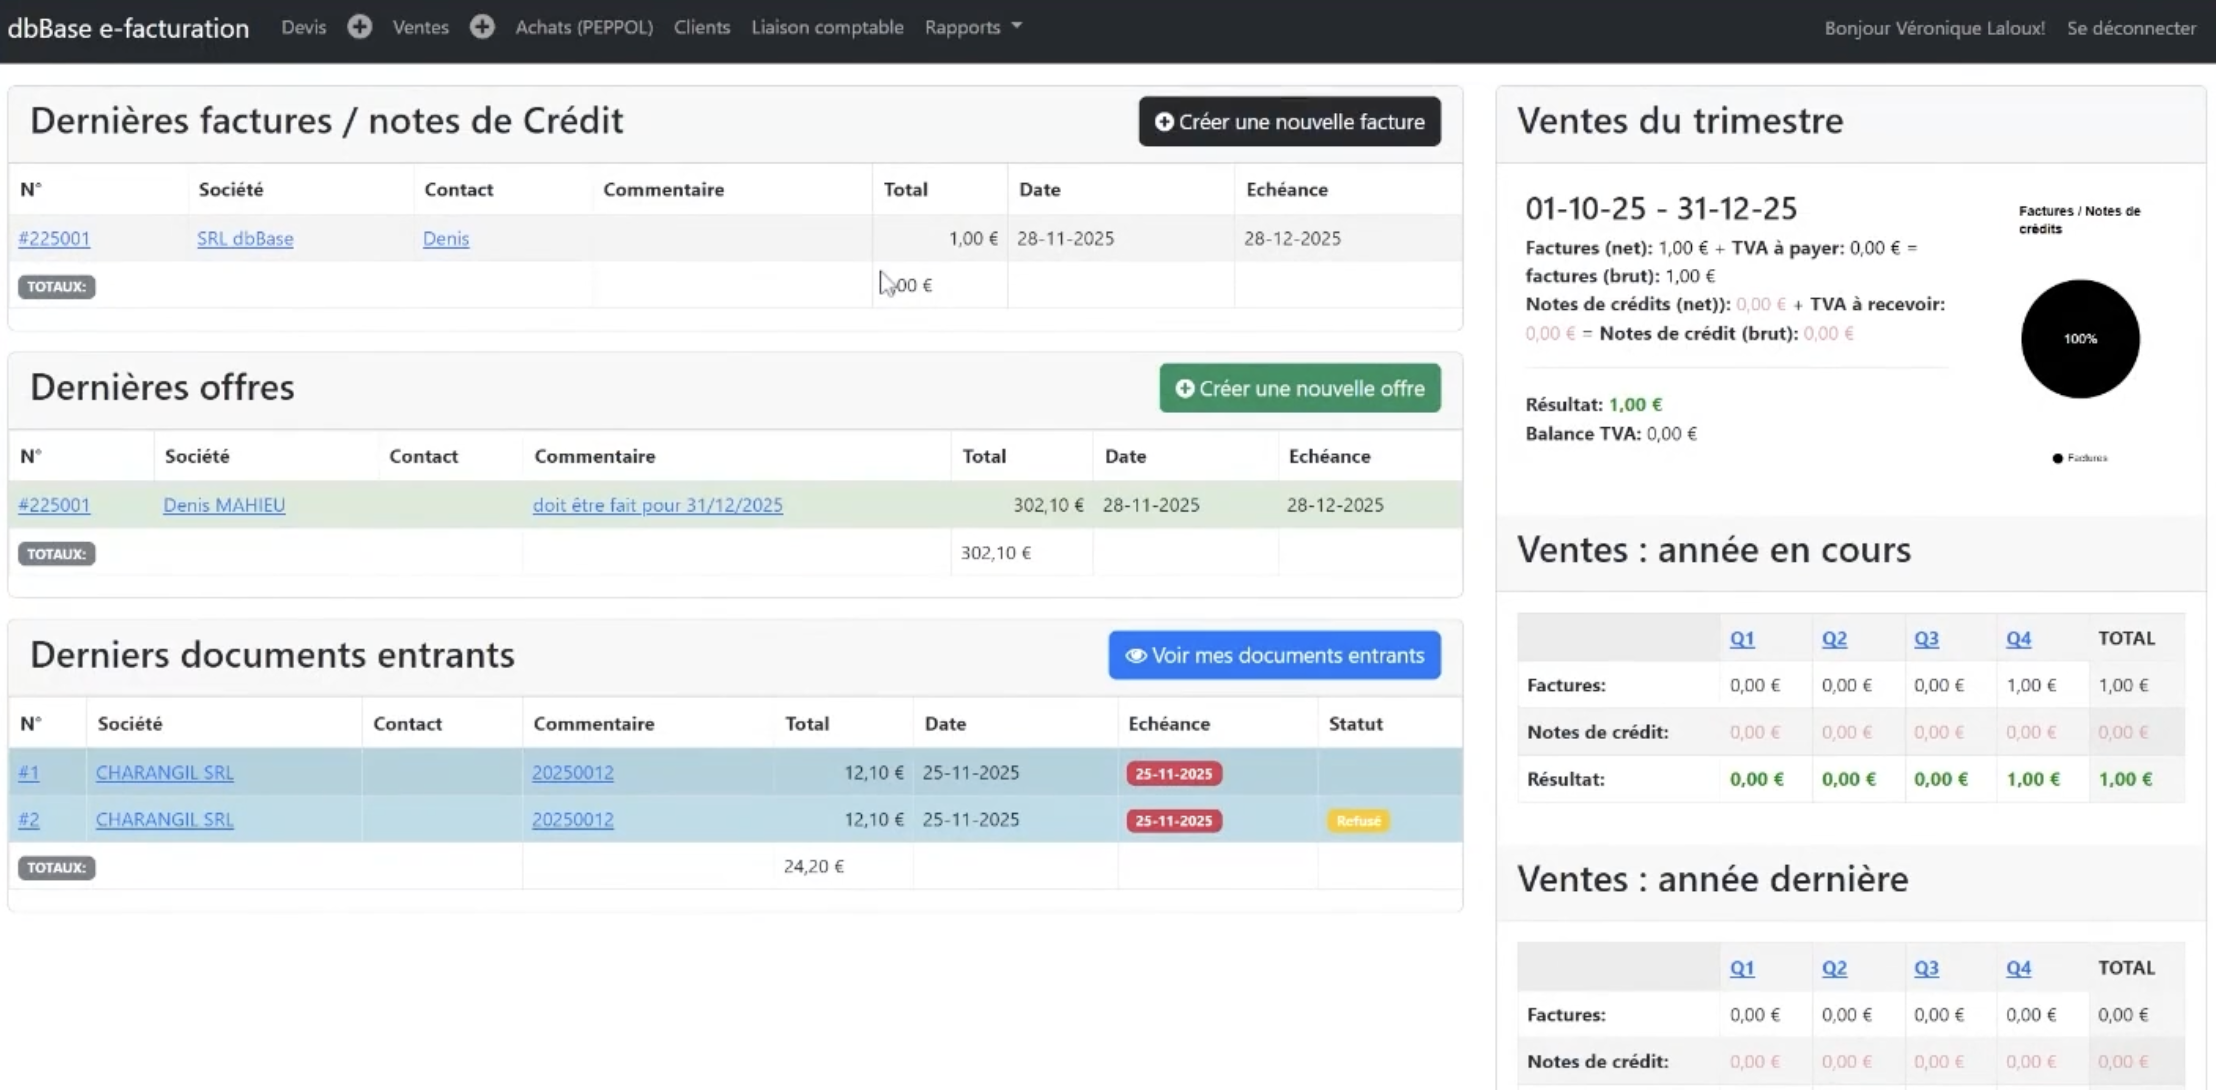Click the red 25-11-2025 badge in row #1
Image resolution: width=2216 pixels, height=1090 pixels.
(x=1173, y=773)
